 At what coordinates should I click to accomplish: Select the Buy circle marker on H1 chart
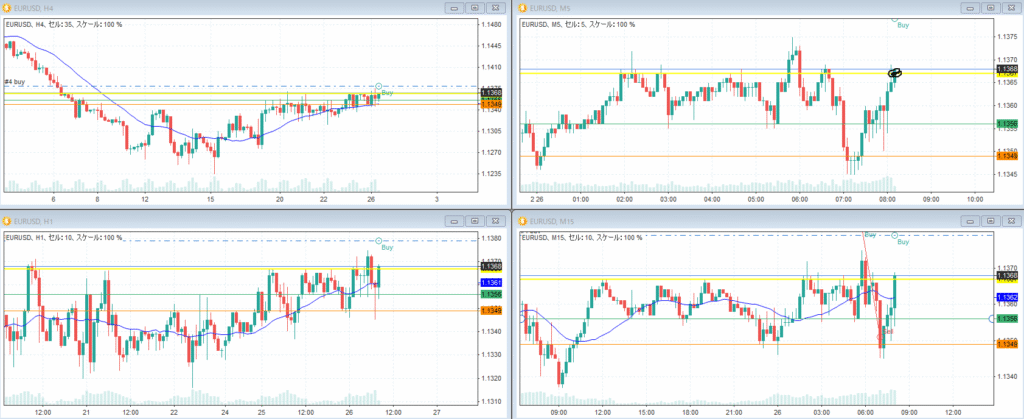pyautogui.click(x=378, y=240)
